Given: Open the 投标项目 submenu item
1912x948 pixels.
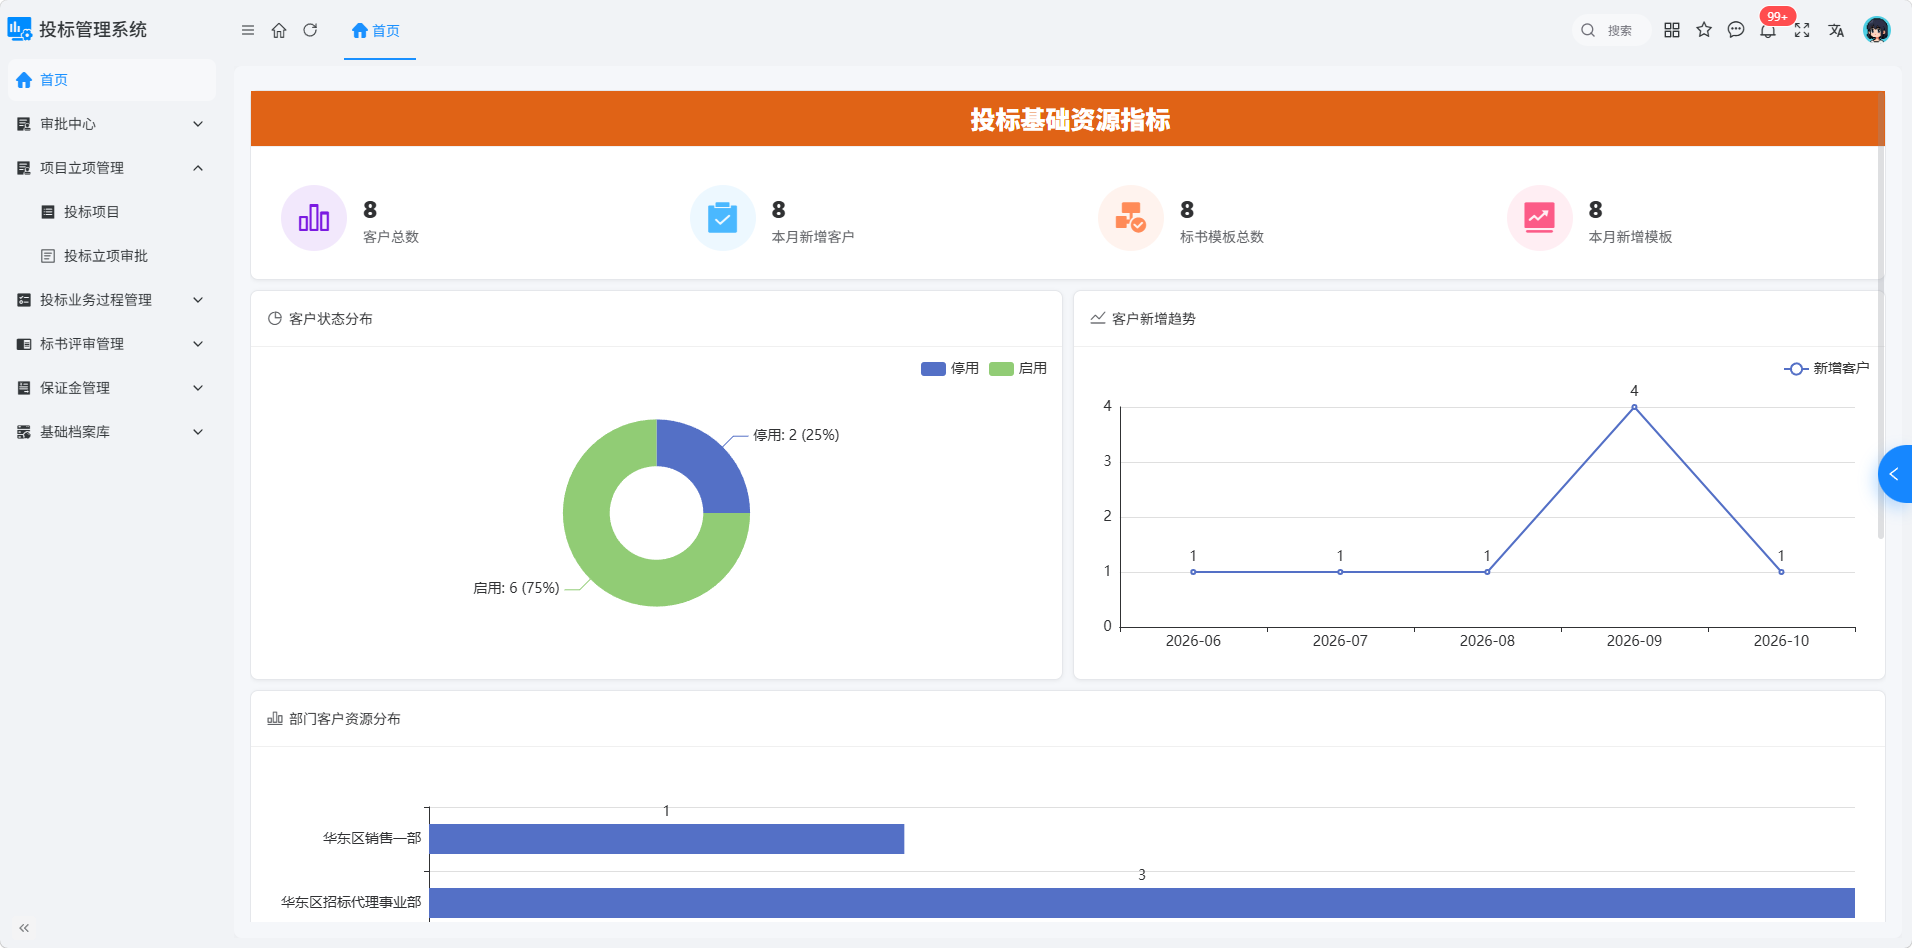Looking at the screenshot, I should (112, 212).
